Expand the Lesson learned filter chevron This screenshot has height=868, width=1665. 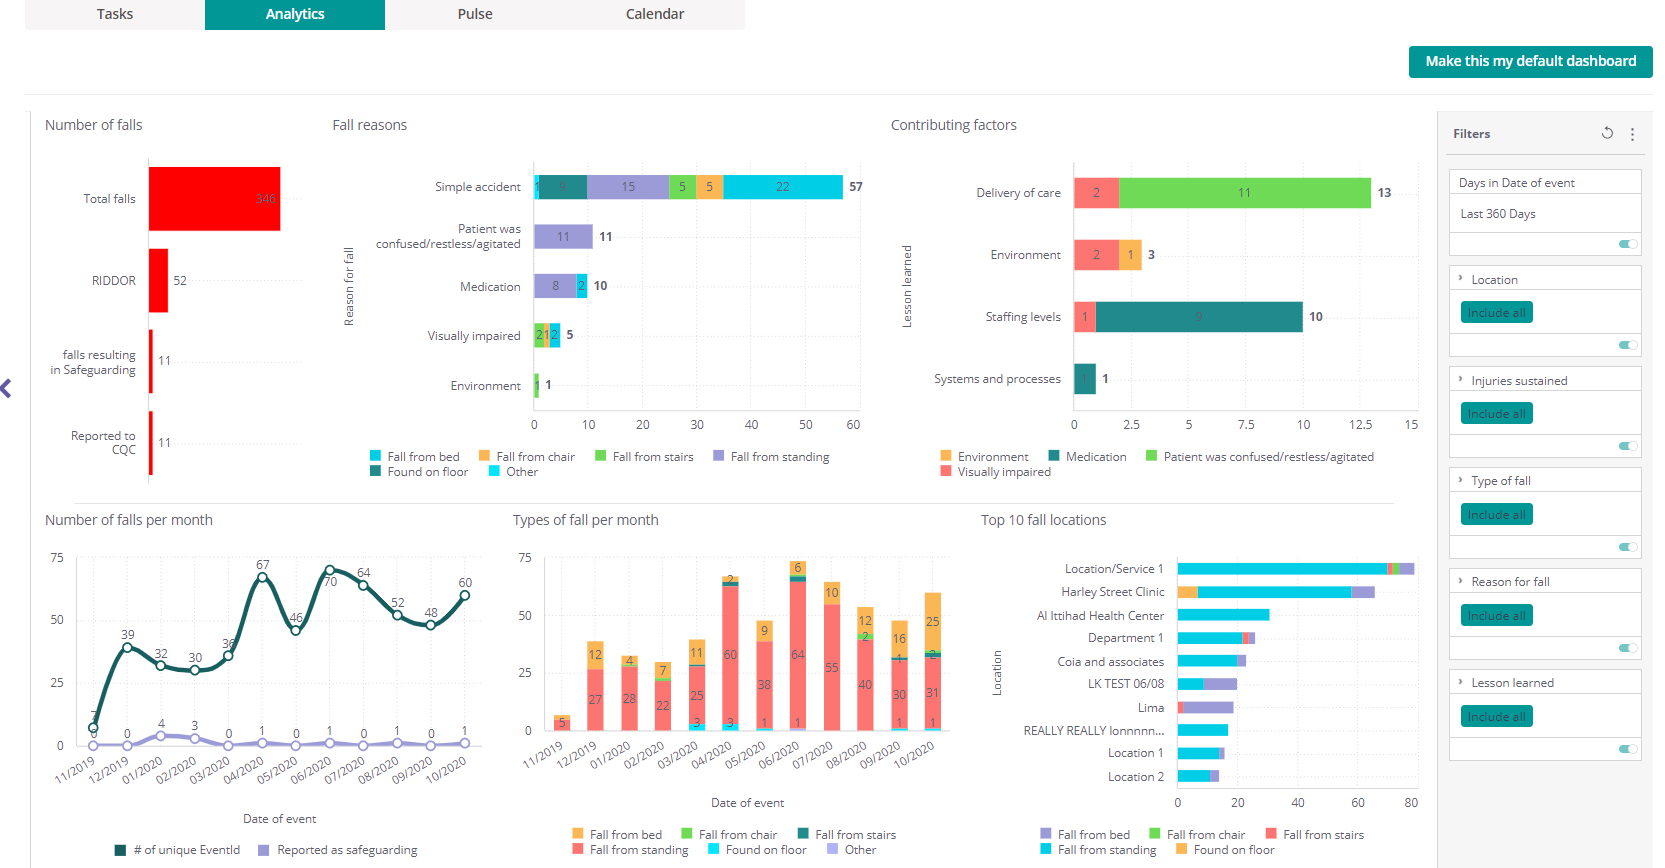point(1461,682)
